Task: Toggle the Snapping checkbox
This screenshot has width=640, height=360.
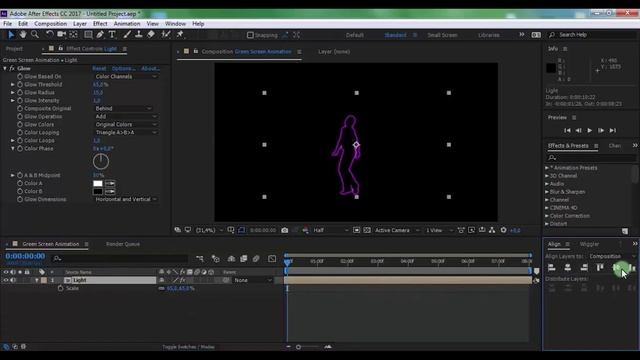Action: [x=250, y=35]
